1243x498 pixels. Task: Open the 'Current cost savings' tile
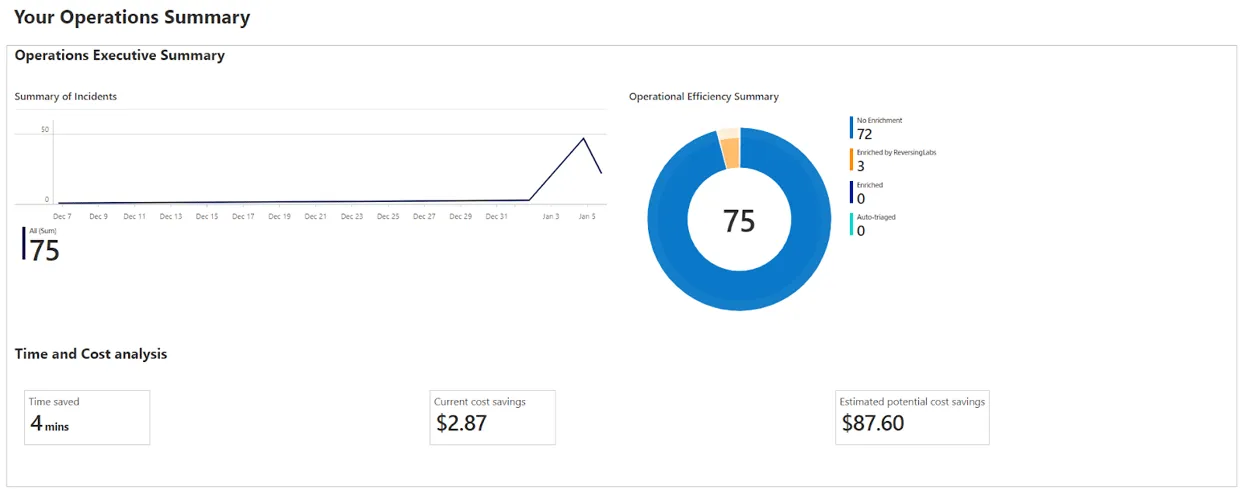(492, 417)
